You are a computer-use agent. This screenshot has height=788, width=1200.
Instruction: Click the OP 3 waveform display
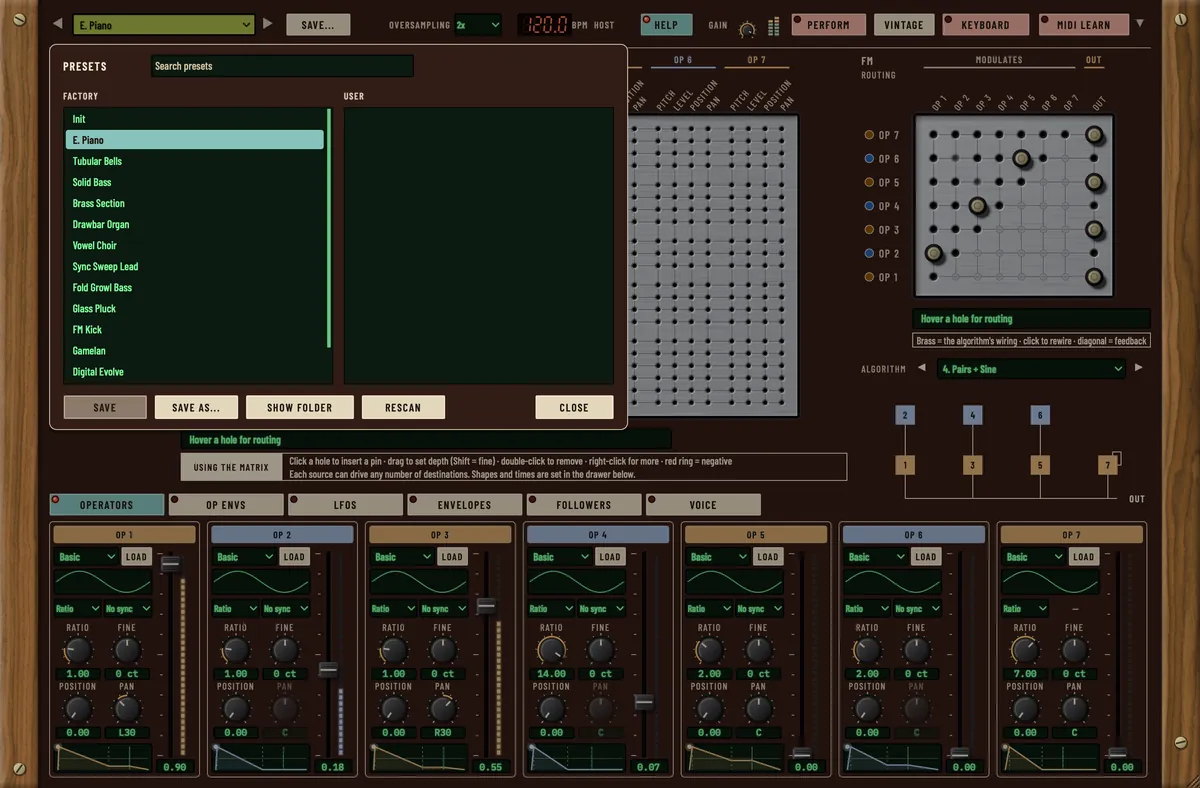[419, 582]
